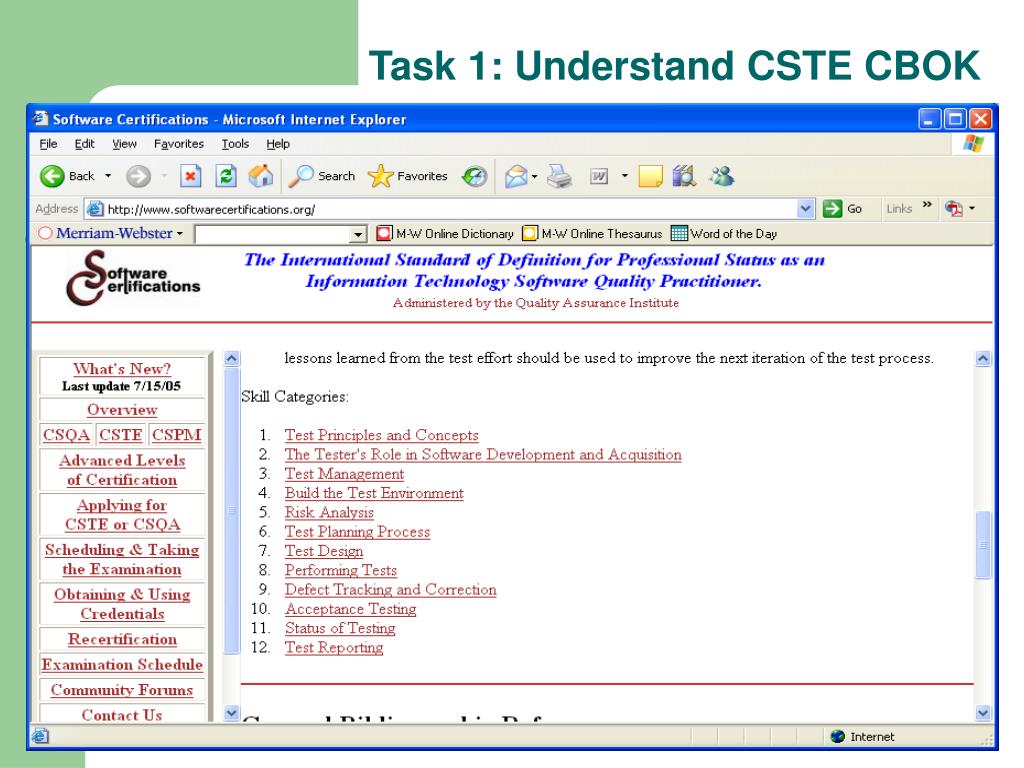1024x768 pixels.
Task: Refresh the page with the green arrows icon
Action: coord(226,176)
